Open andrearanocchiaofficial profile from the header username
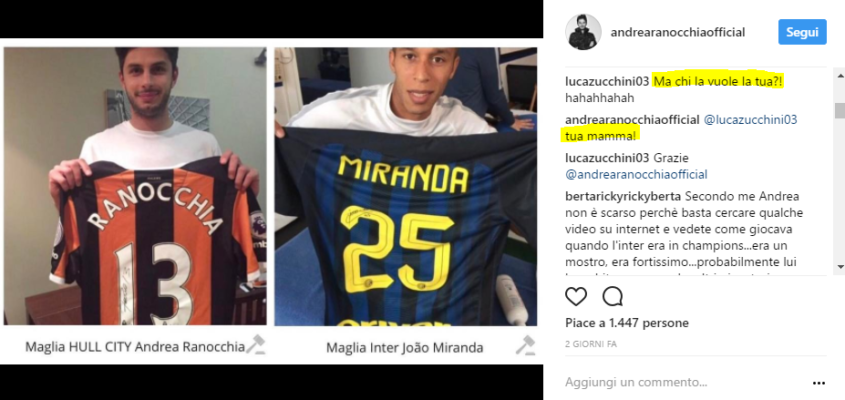The image size is (845, 400). 678,32
